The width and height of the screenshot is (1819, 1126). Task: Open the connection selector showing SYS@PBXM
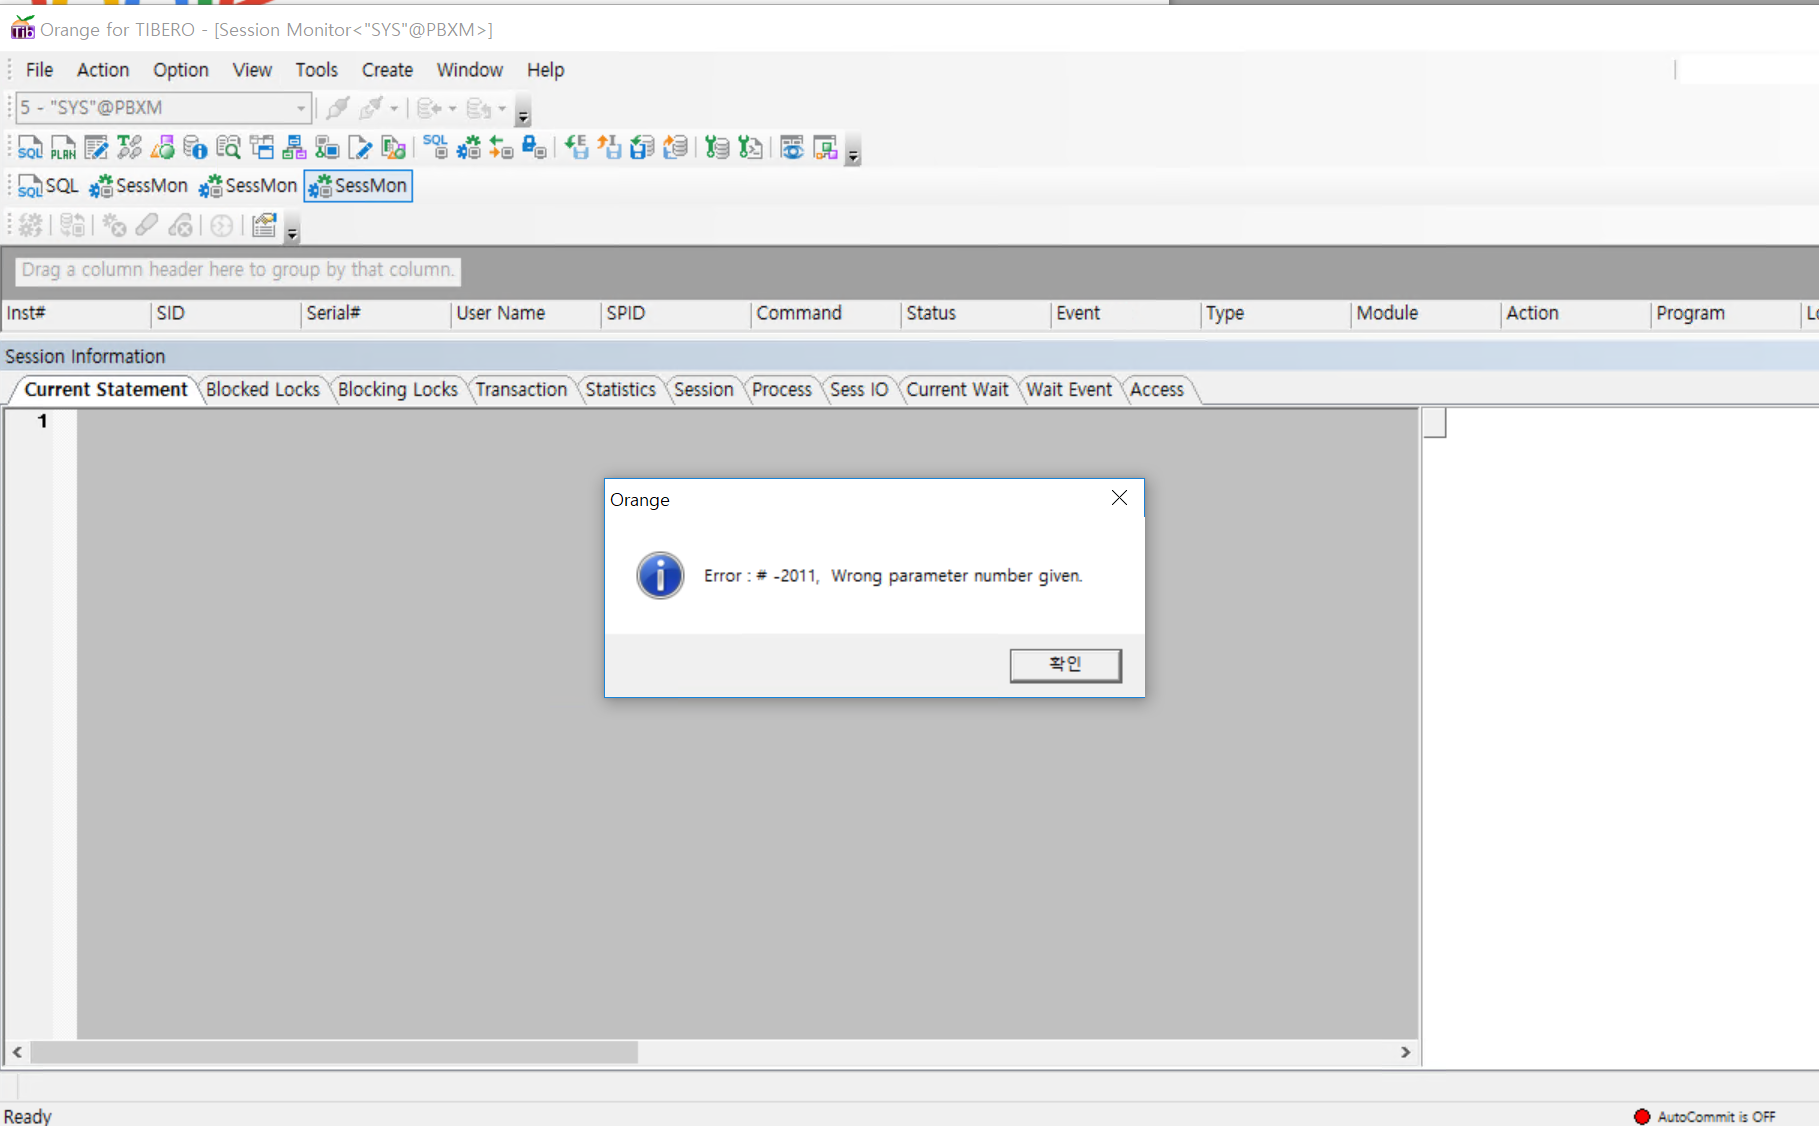(160, 107)
